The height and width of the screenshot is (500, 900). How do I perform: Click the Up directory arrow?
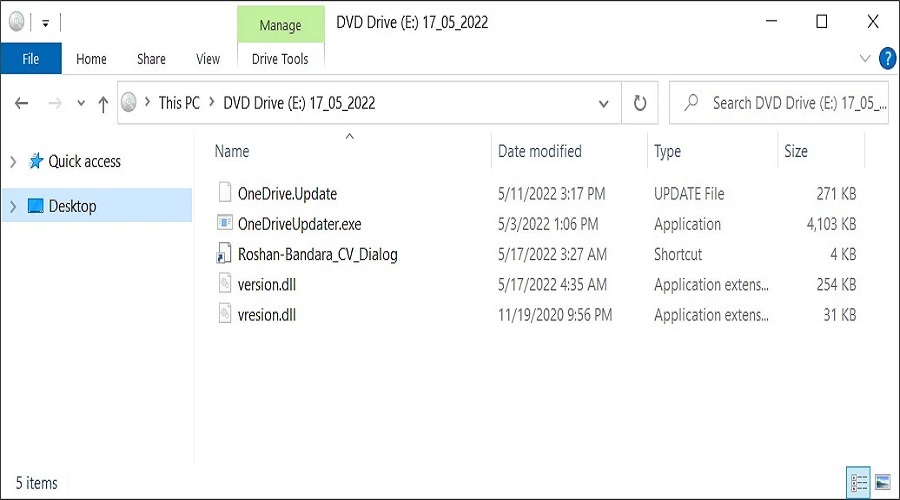point(102,103)
